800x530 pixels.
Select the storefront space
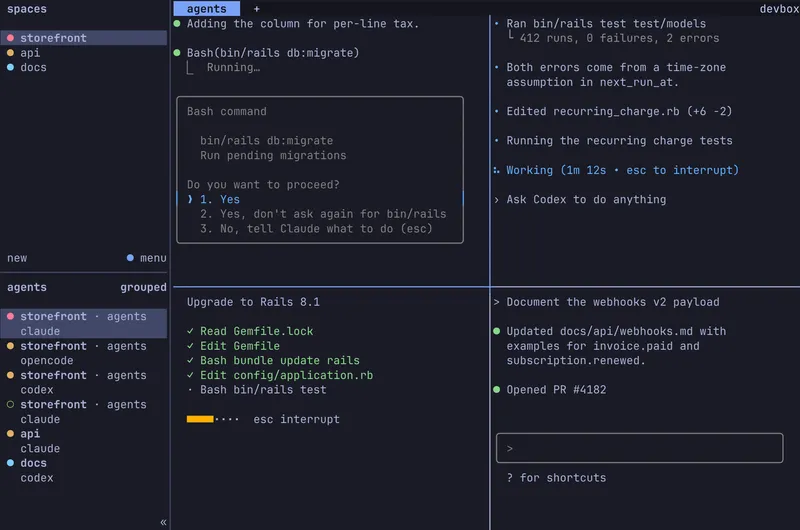pos(84,38)
